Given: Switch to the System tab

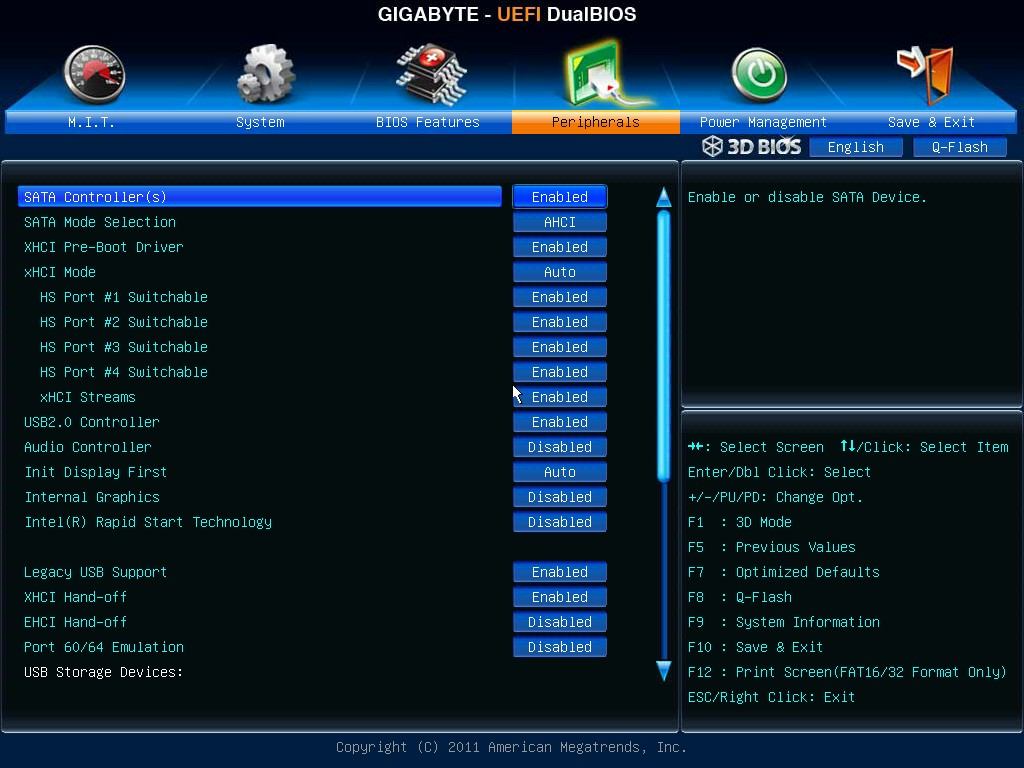Looking at the screenshot, I should (260, 122).
